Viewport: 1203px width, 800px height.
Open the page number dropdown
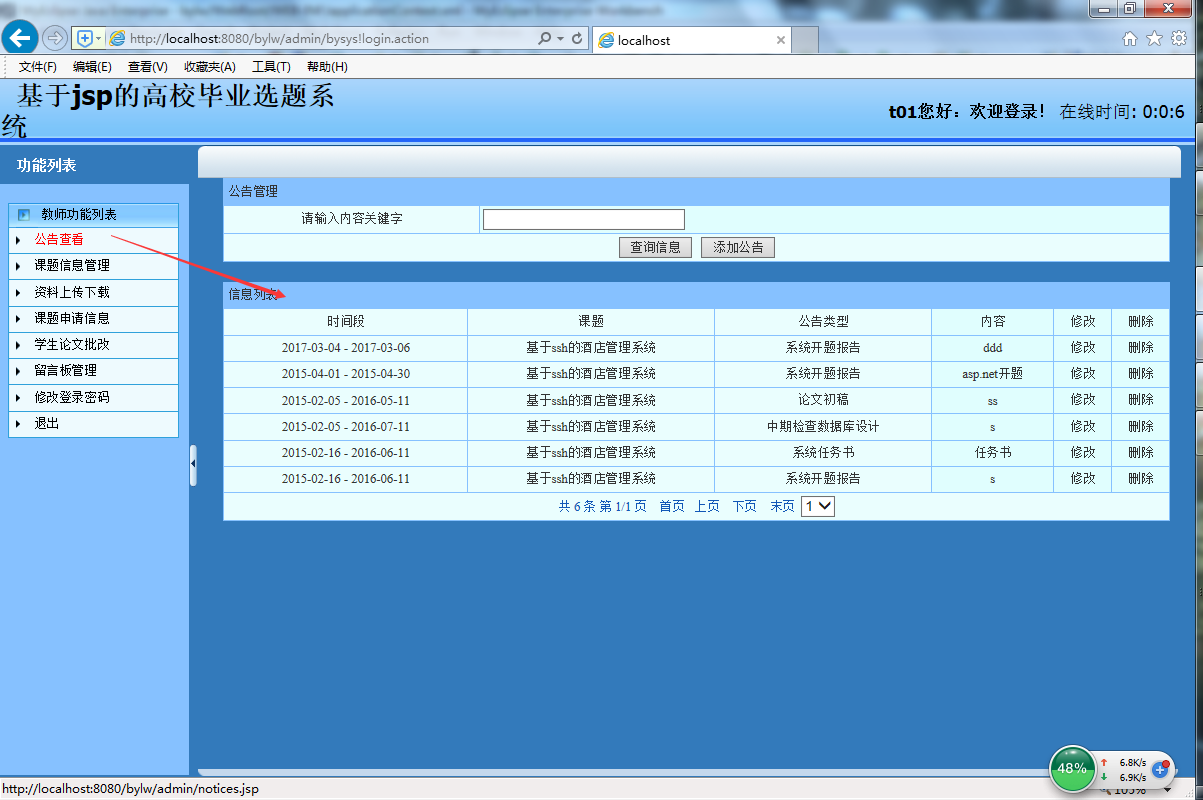point(817,506)
